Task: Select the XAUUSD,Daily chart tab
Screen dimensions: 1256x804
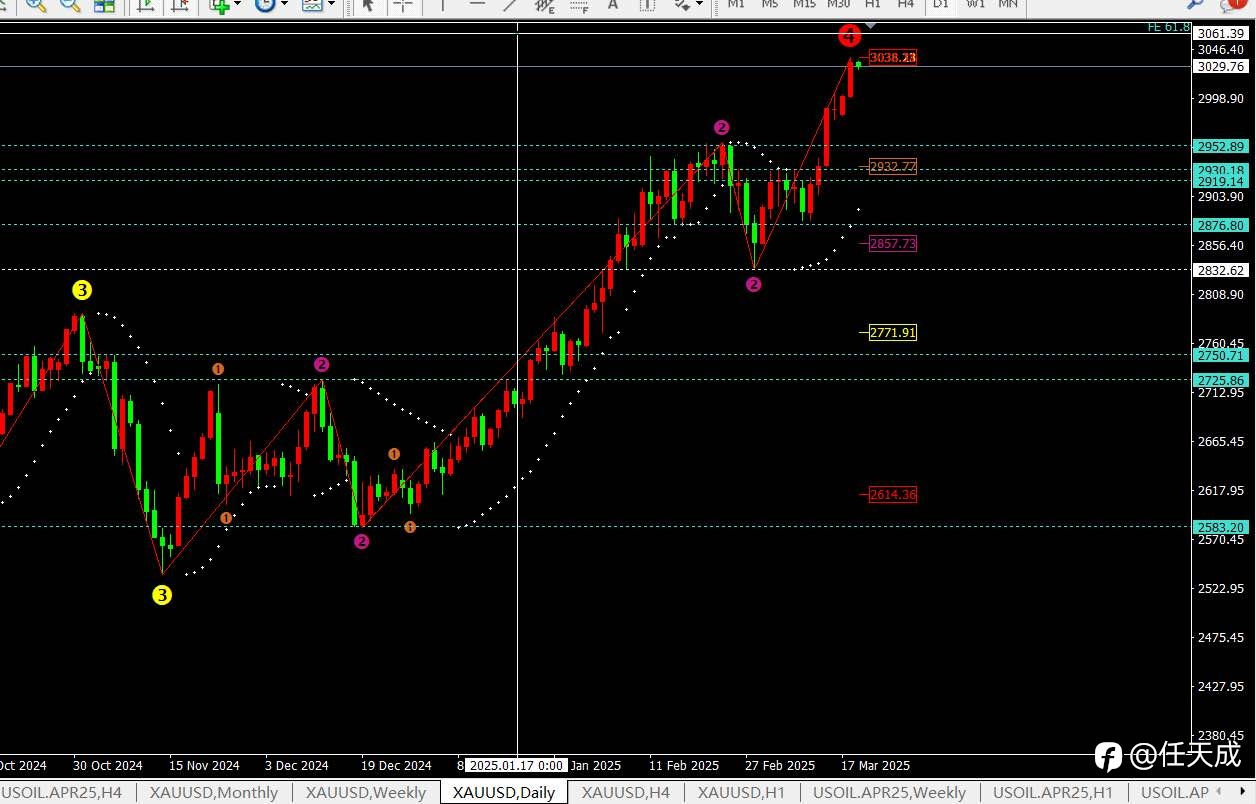Action: [x=504, y=792]
